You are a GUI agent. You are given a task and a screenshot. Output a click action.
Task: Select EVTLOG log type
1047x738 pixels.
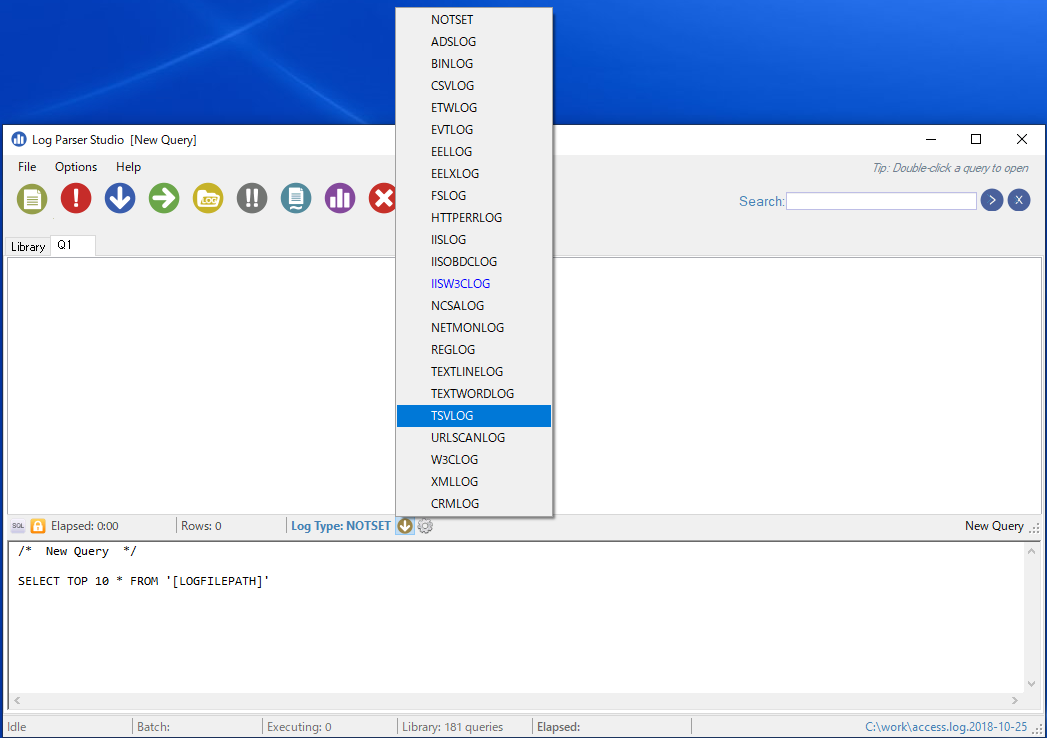[474, 130]
